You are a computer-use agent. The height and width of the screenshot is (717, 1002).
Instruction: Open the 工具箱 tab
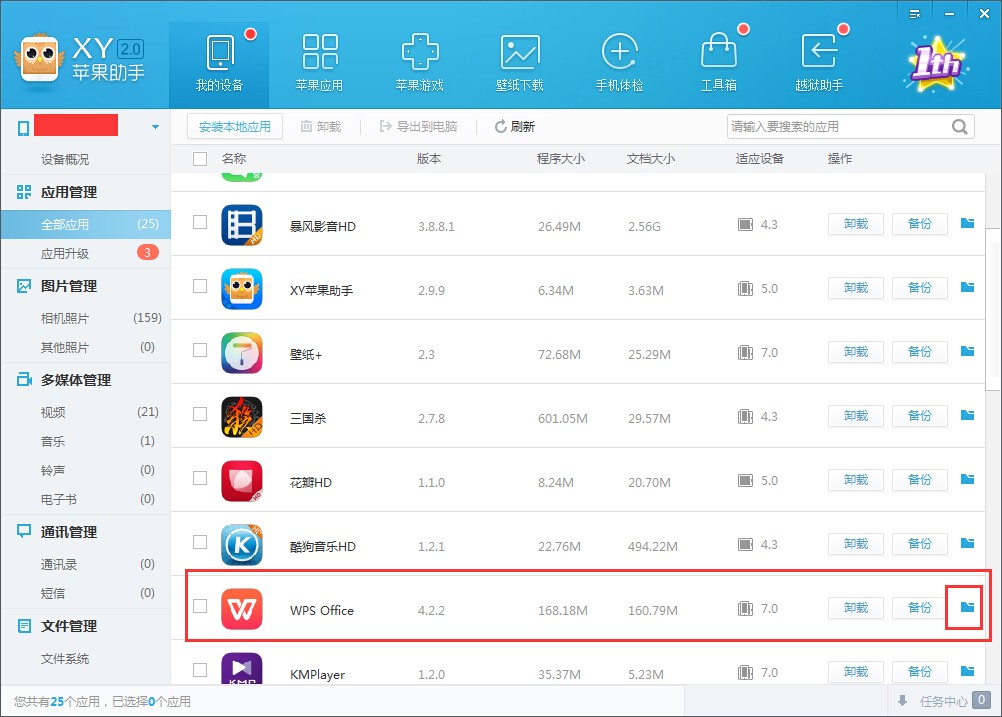click(x=719, y=65)
